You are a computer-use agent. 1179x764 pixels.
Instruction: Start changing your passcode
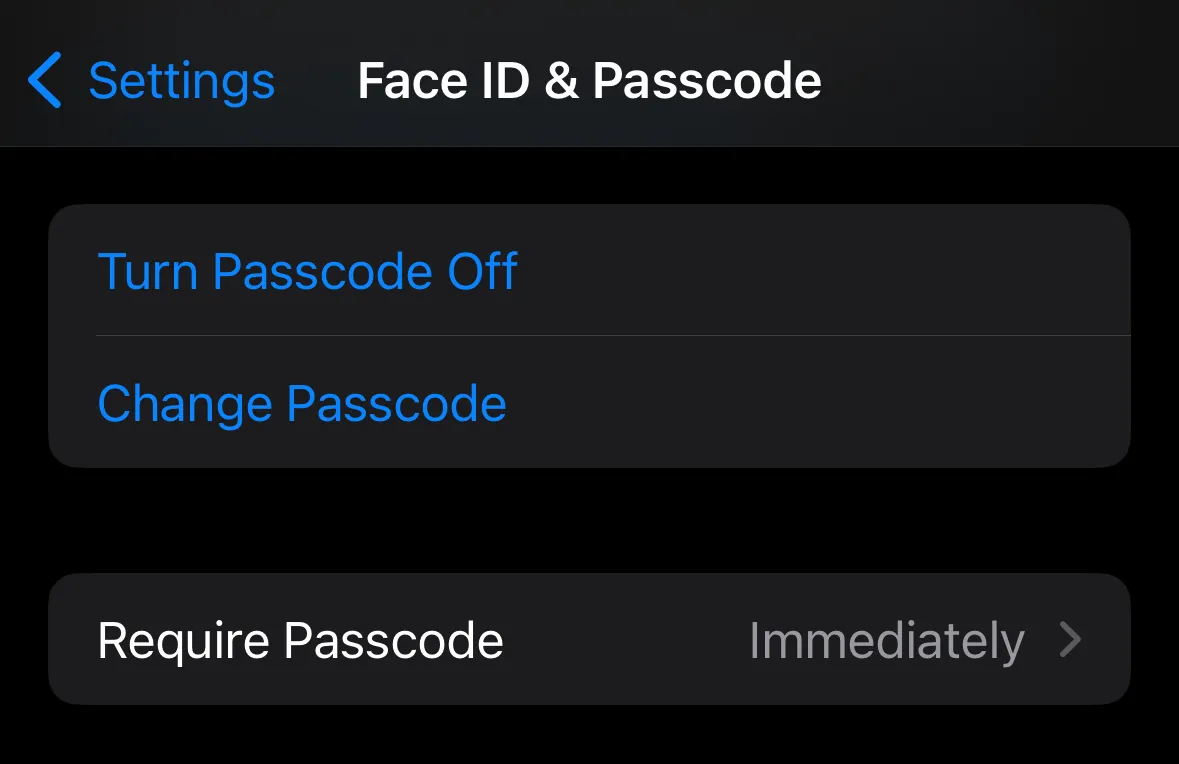(x=302, y=404)
